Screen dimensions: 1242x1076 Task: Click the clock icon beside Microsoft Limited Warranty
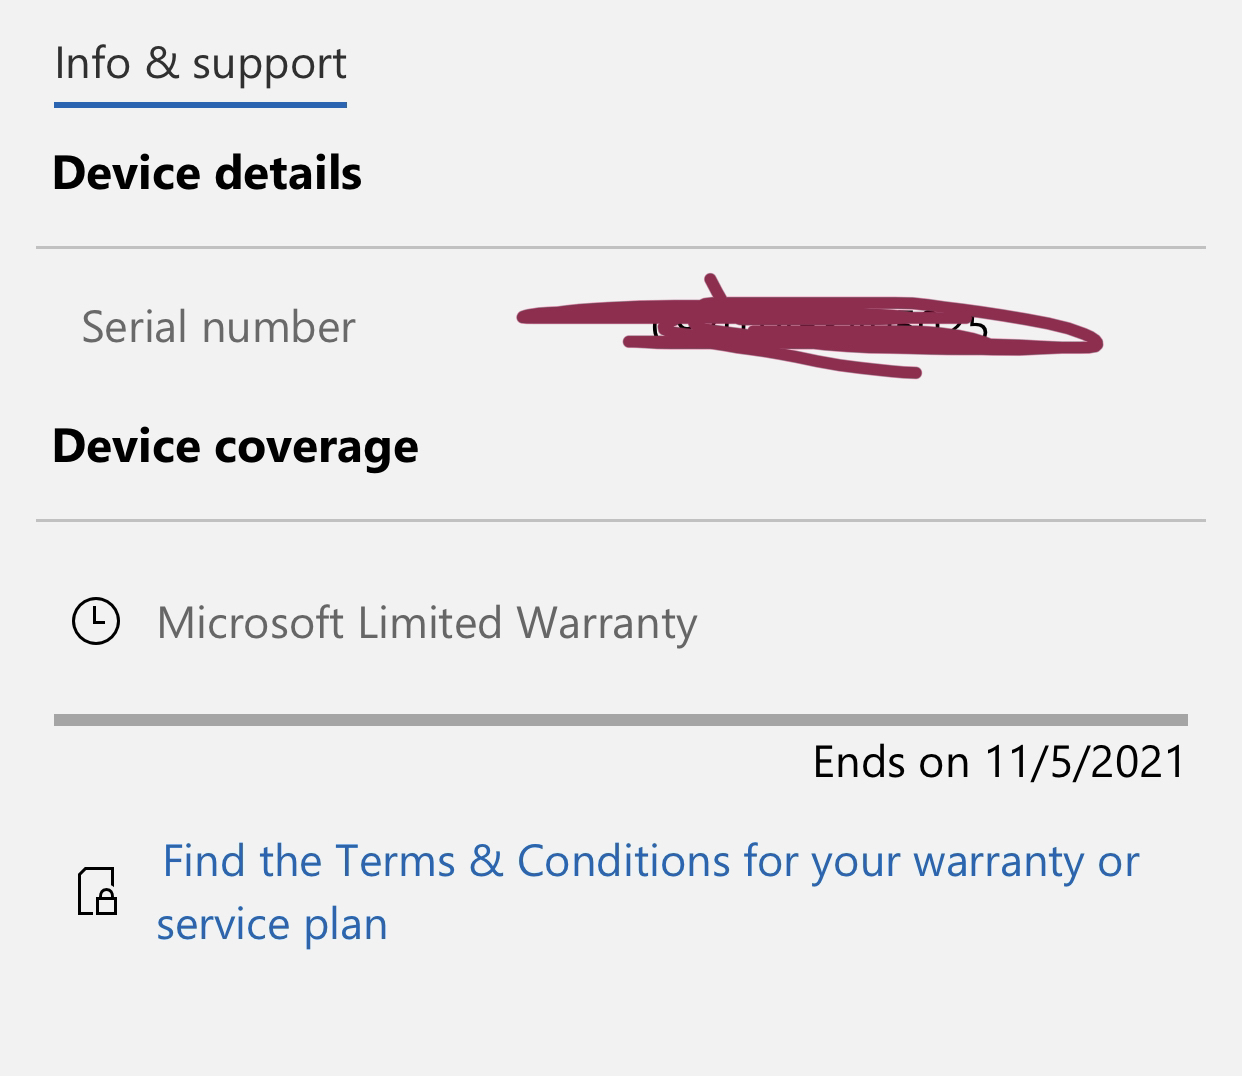pos(96,622)
